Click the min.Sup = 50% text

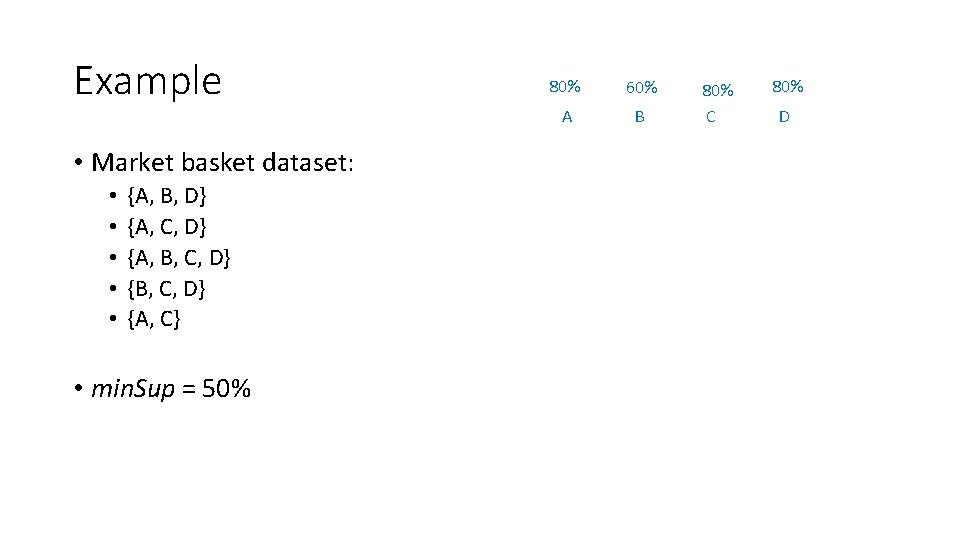171,389
